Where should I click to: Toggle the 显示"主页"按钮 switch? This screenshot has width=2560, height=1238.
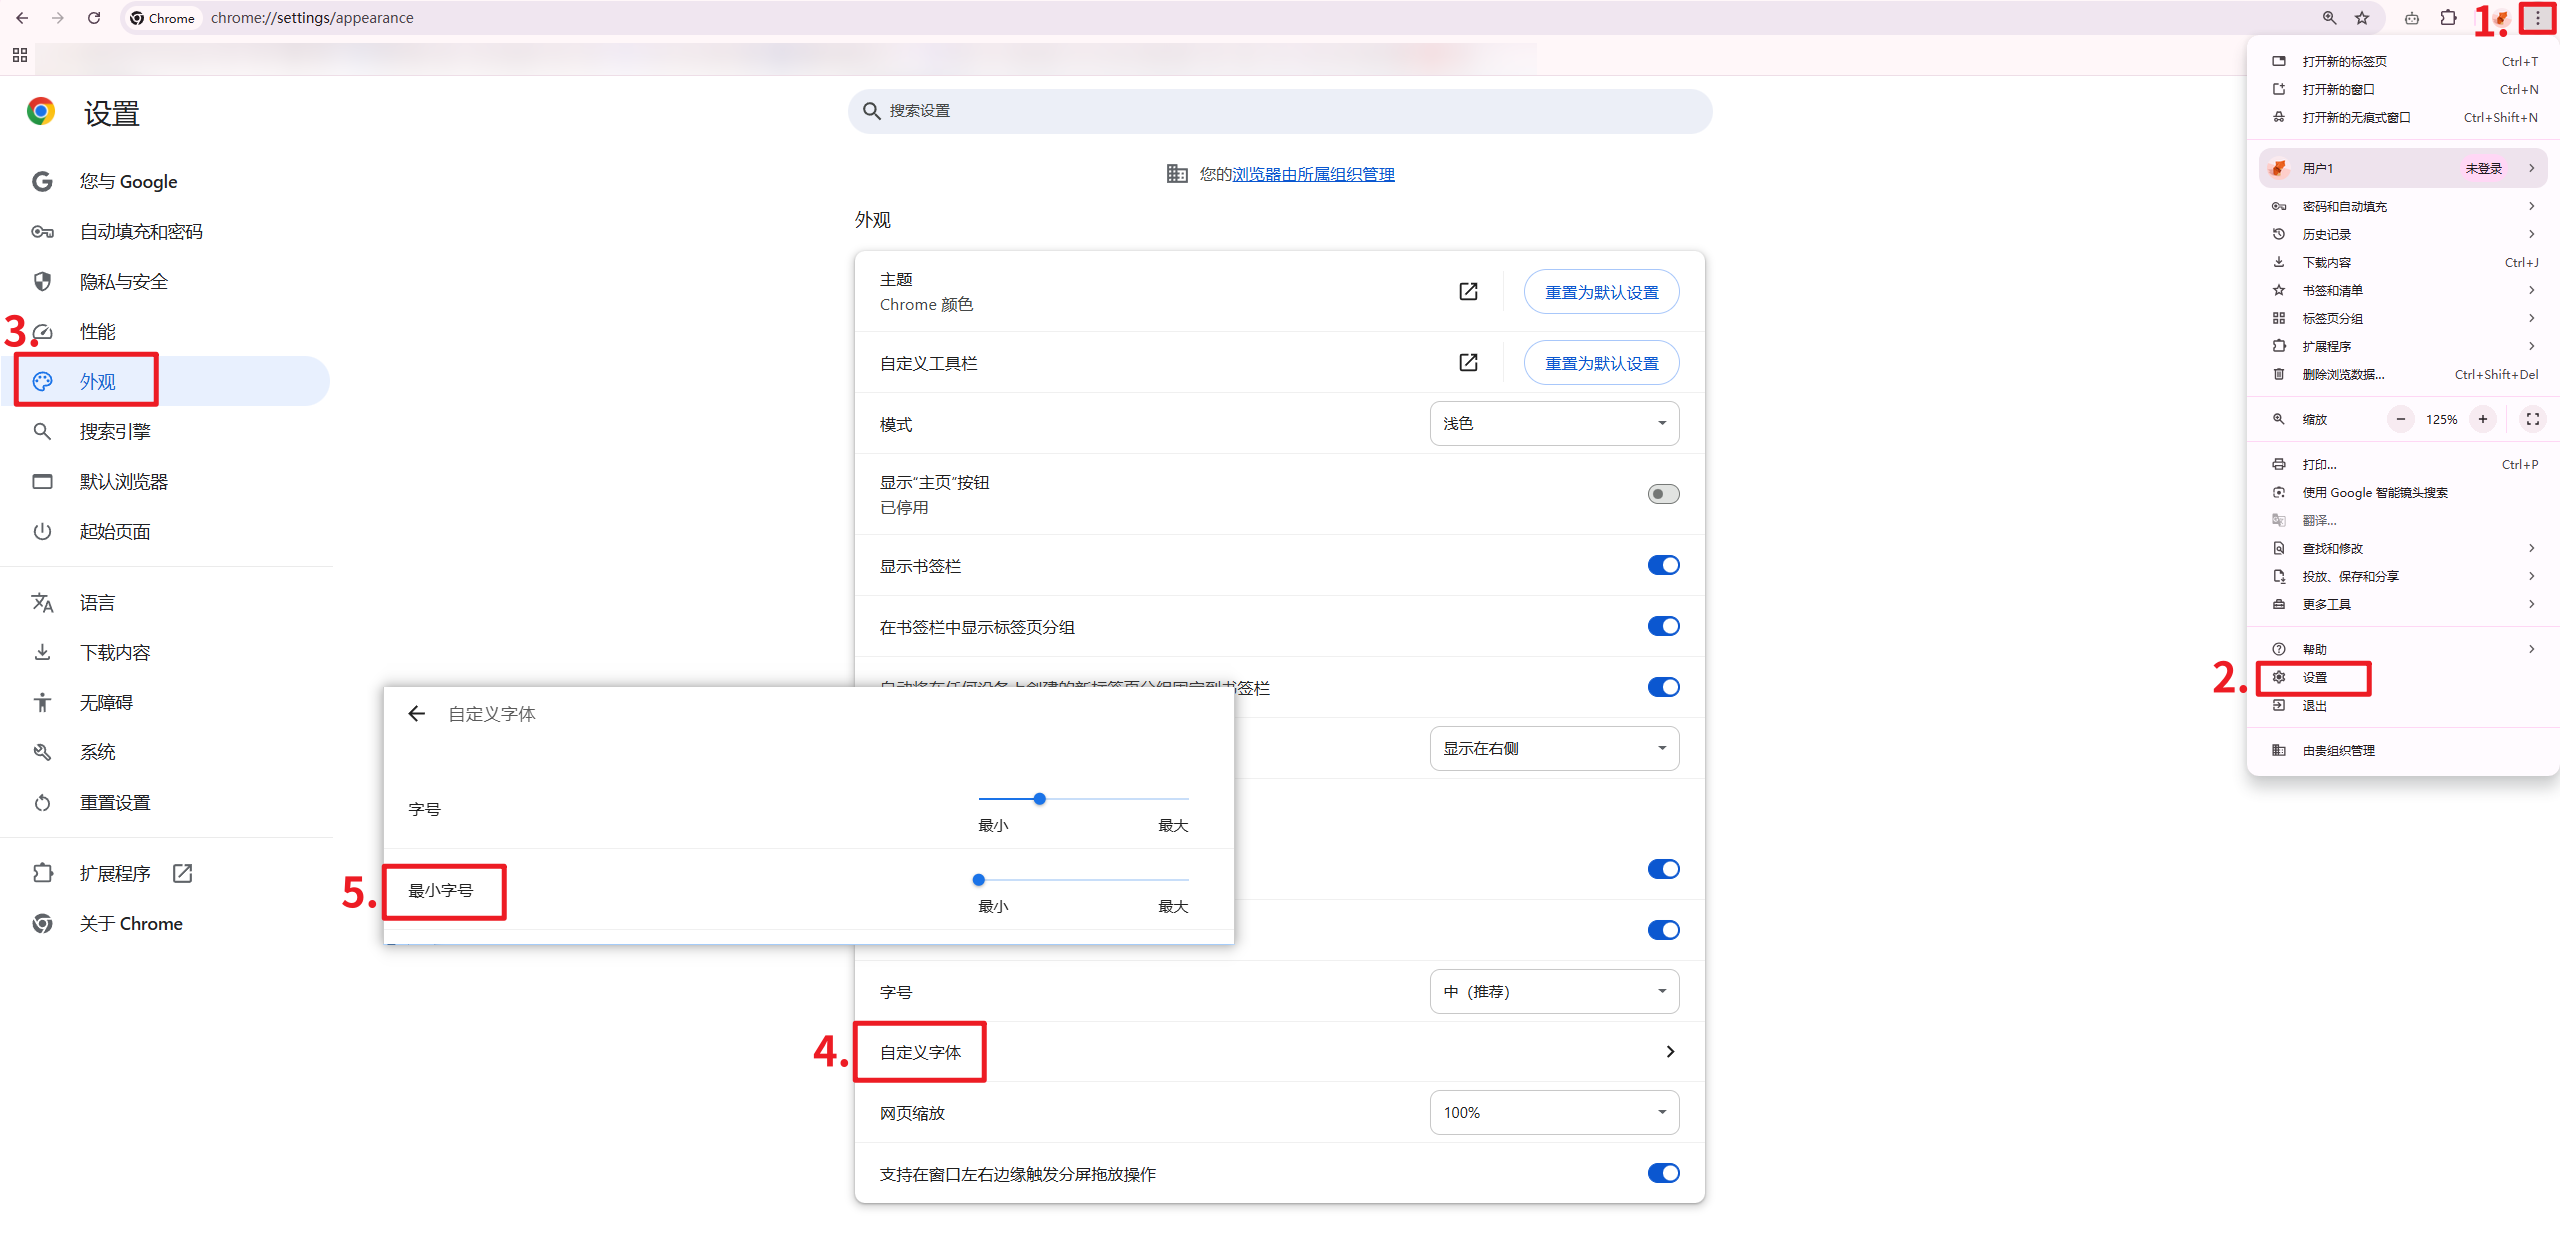pos(1663,494)
